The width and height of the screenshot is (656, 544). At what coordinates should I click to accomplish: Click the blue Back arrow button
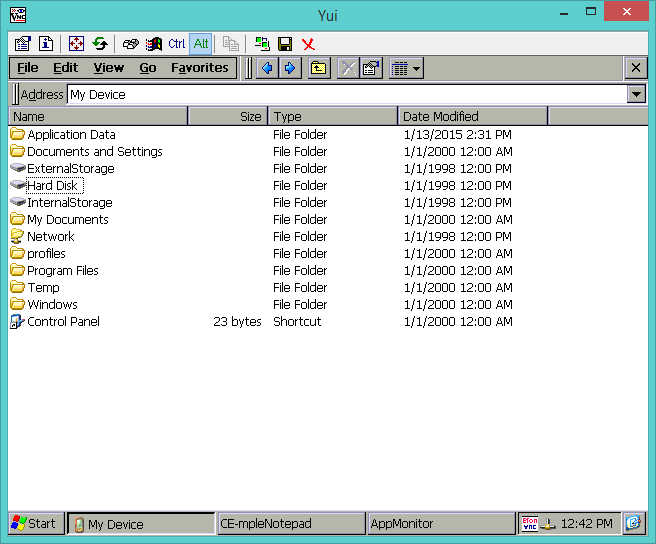(266, 68)
